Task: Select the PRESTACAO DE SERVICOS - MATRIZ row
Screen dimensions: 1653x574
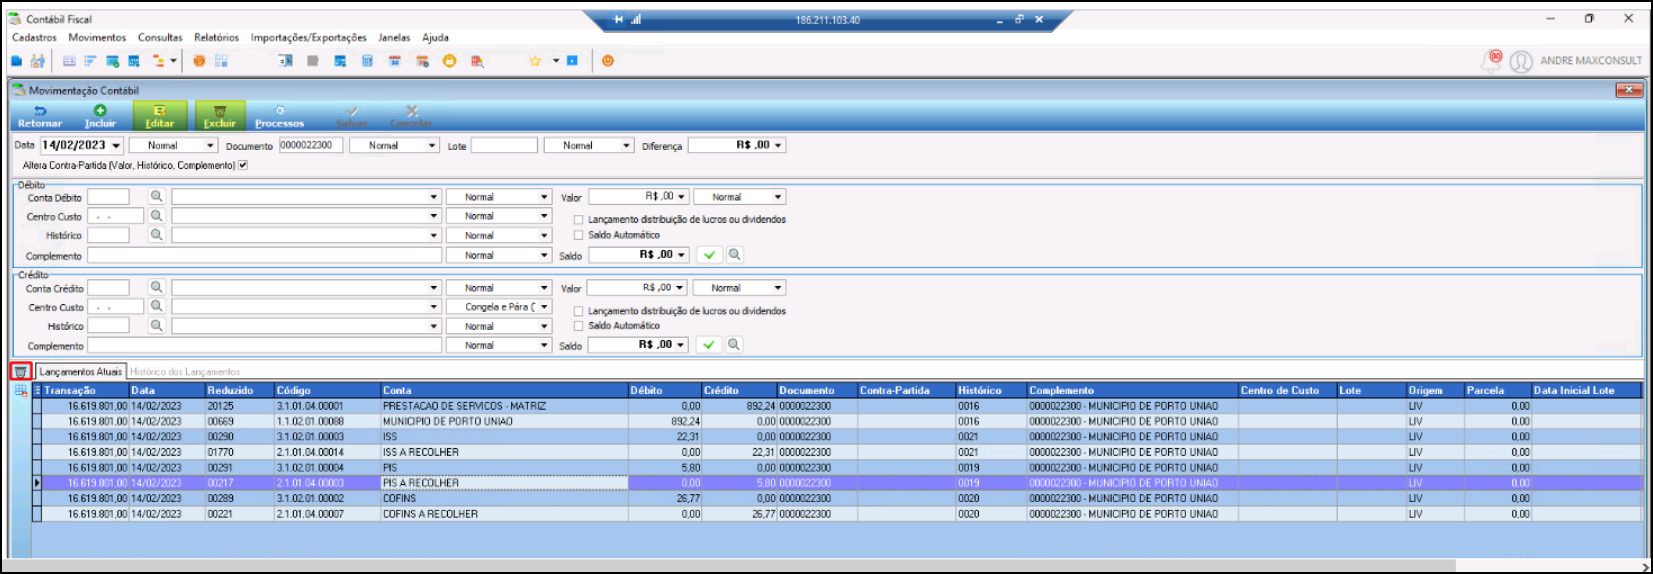Action: [838, 406]
